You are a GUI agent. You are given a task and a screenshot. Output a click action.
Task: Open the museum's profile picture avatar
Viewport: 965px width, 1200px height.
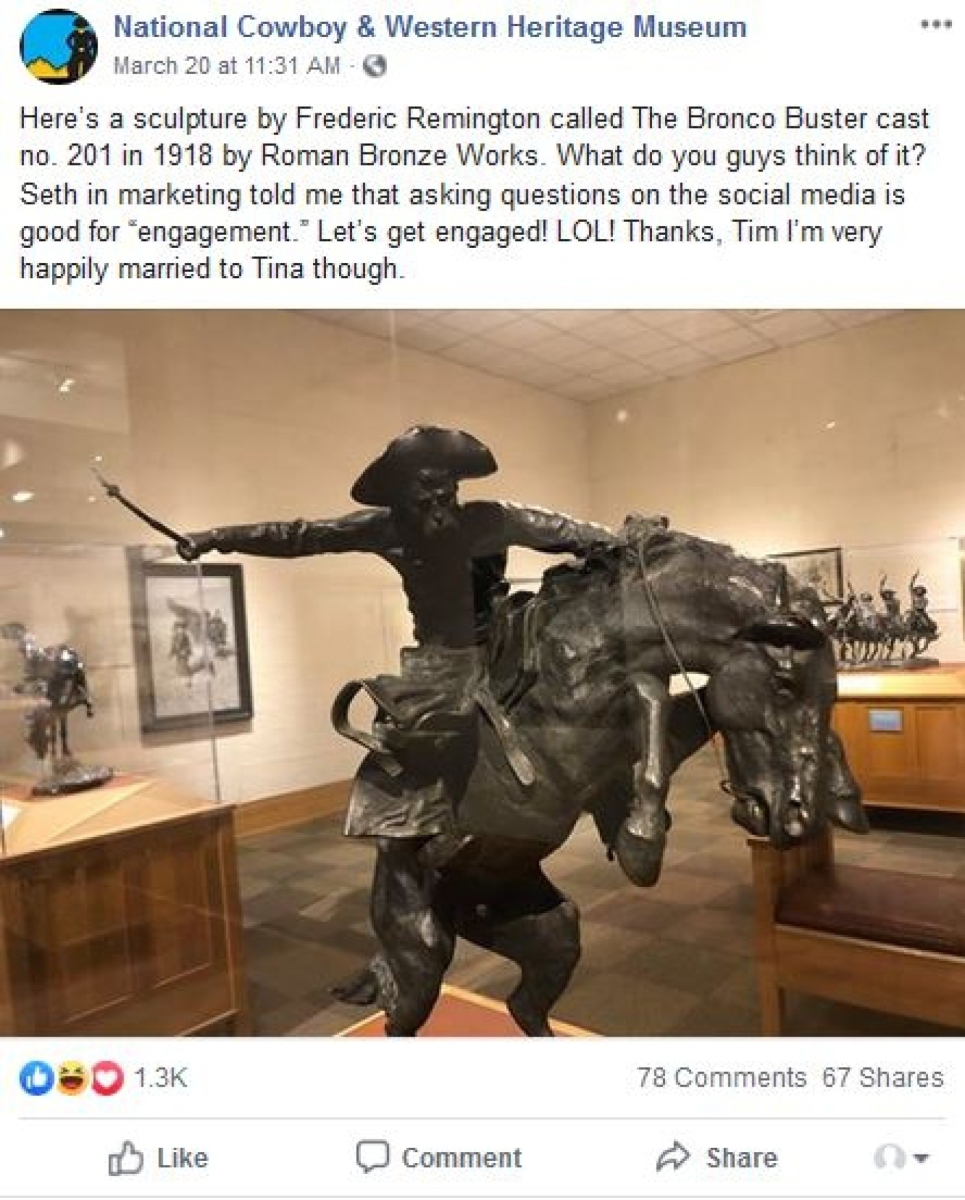pos(59,47)
